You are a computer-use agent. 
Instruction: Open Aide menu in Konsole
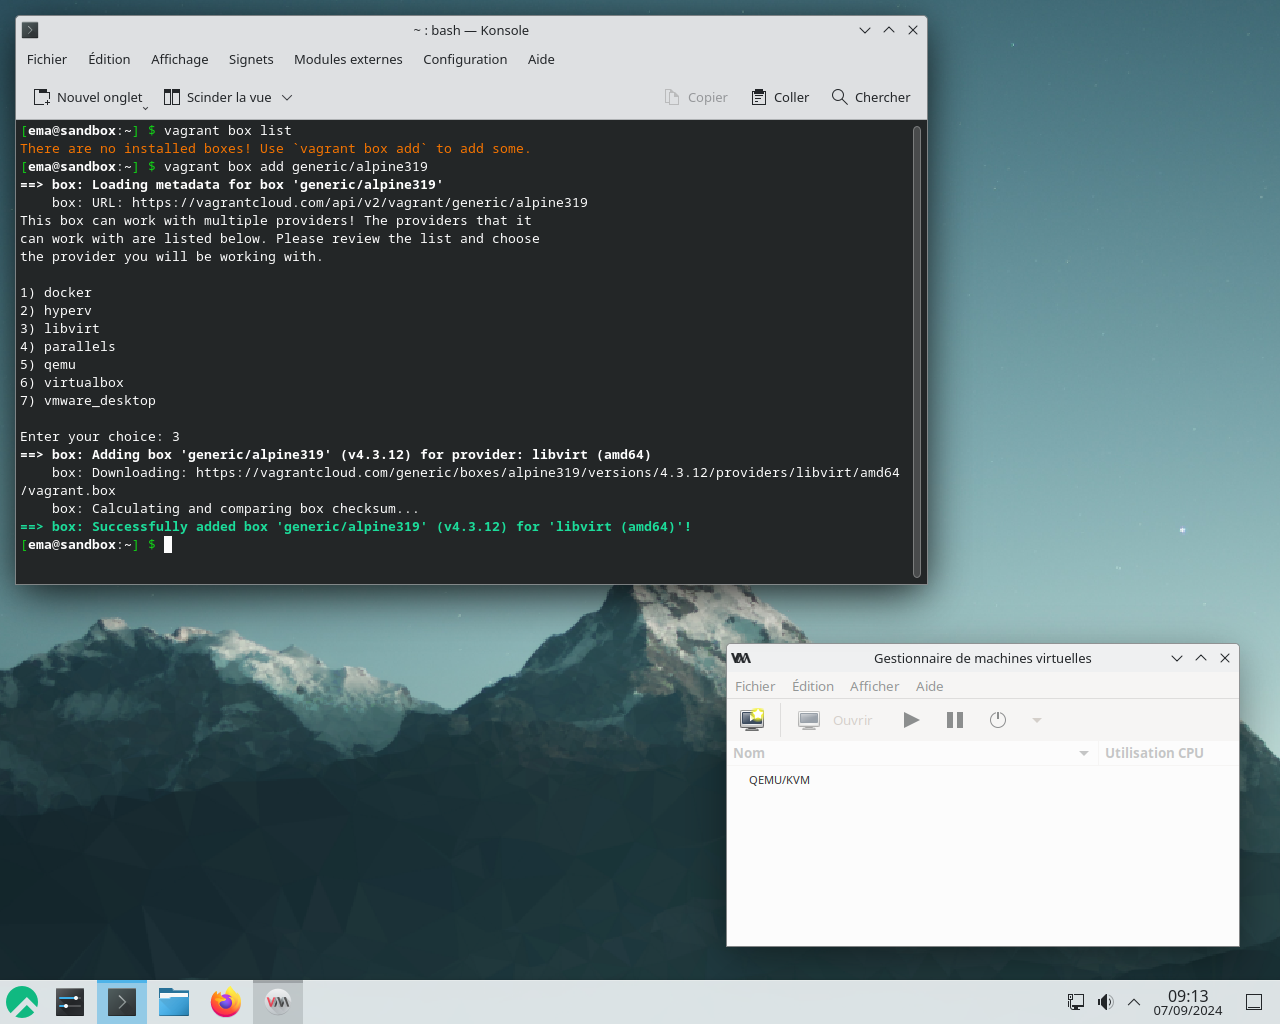click(541, 59)
